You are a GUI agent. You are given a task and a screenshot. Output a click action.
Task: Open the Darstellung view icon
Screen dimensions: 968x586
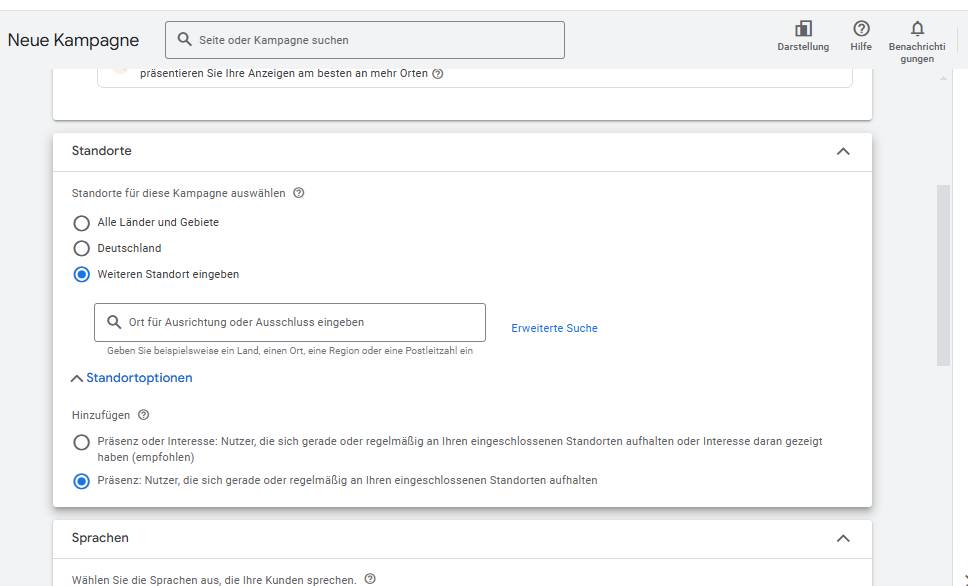click(803, 29)
